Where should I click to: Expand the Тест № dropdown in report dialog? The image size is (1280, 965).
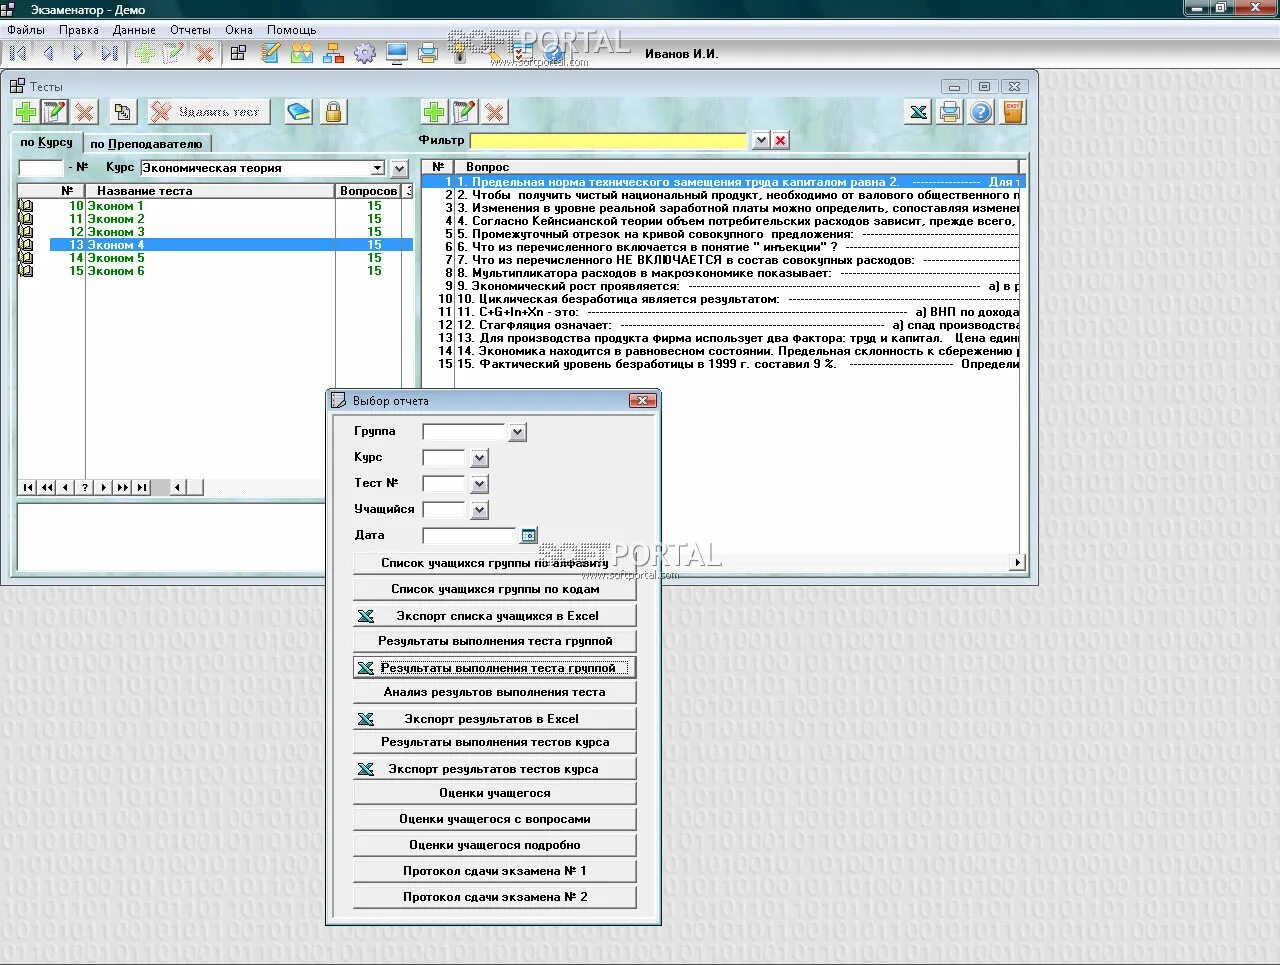(x=480, y=484)
